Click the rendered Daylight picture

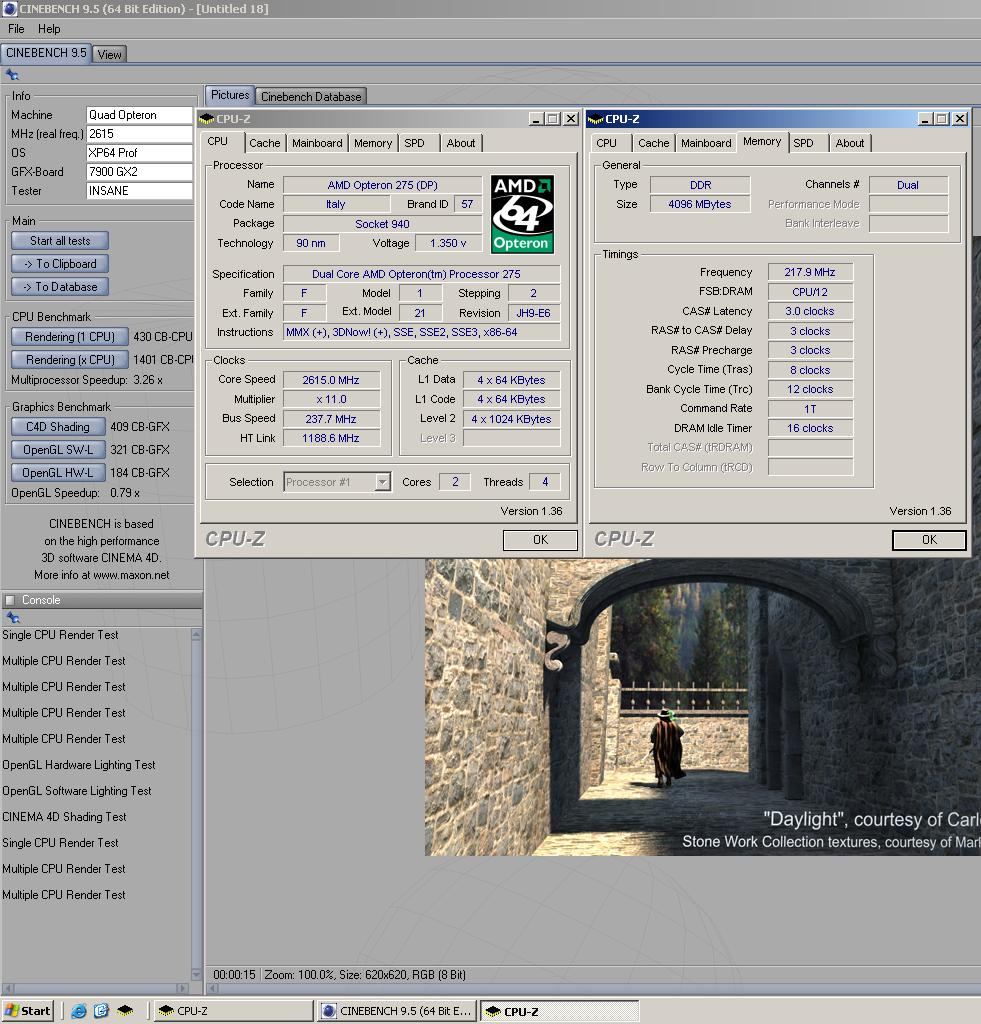pyautogui.click(x=703, y=707)
